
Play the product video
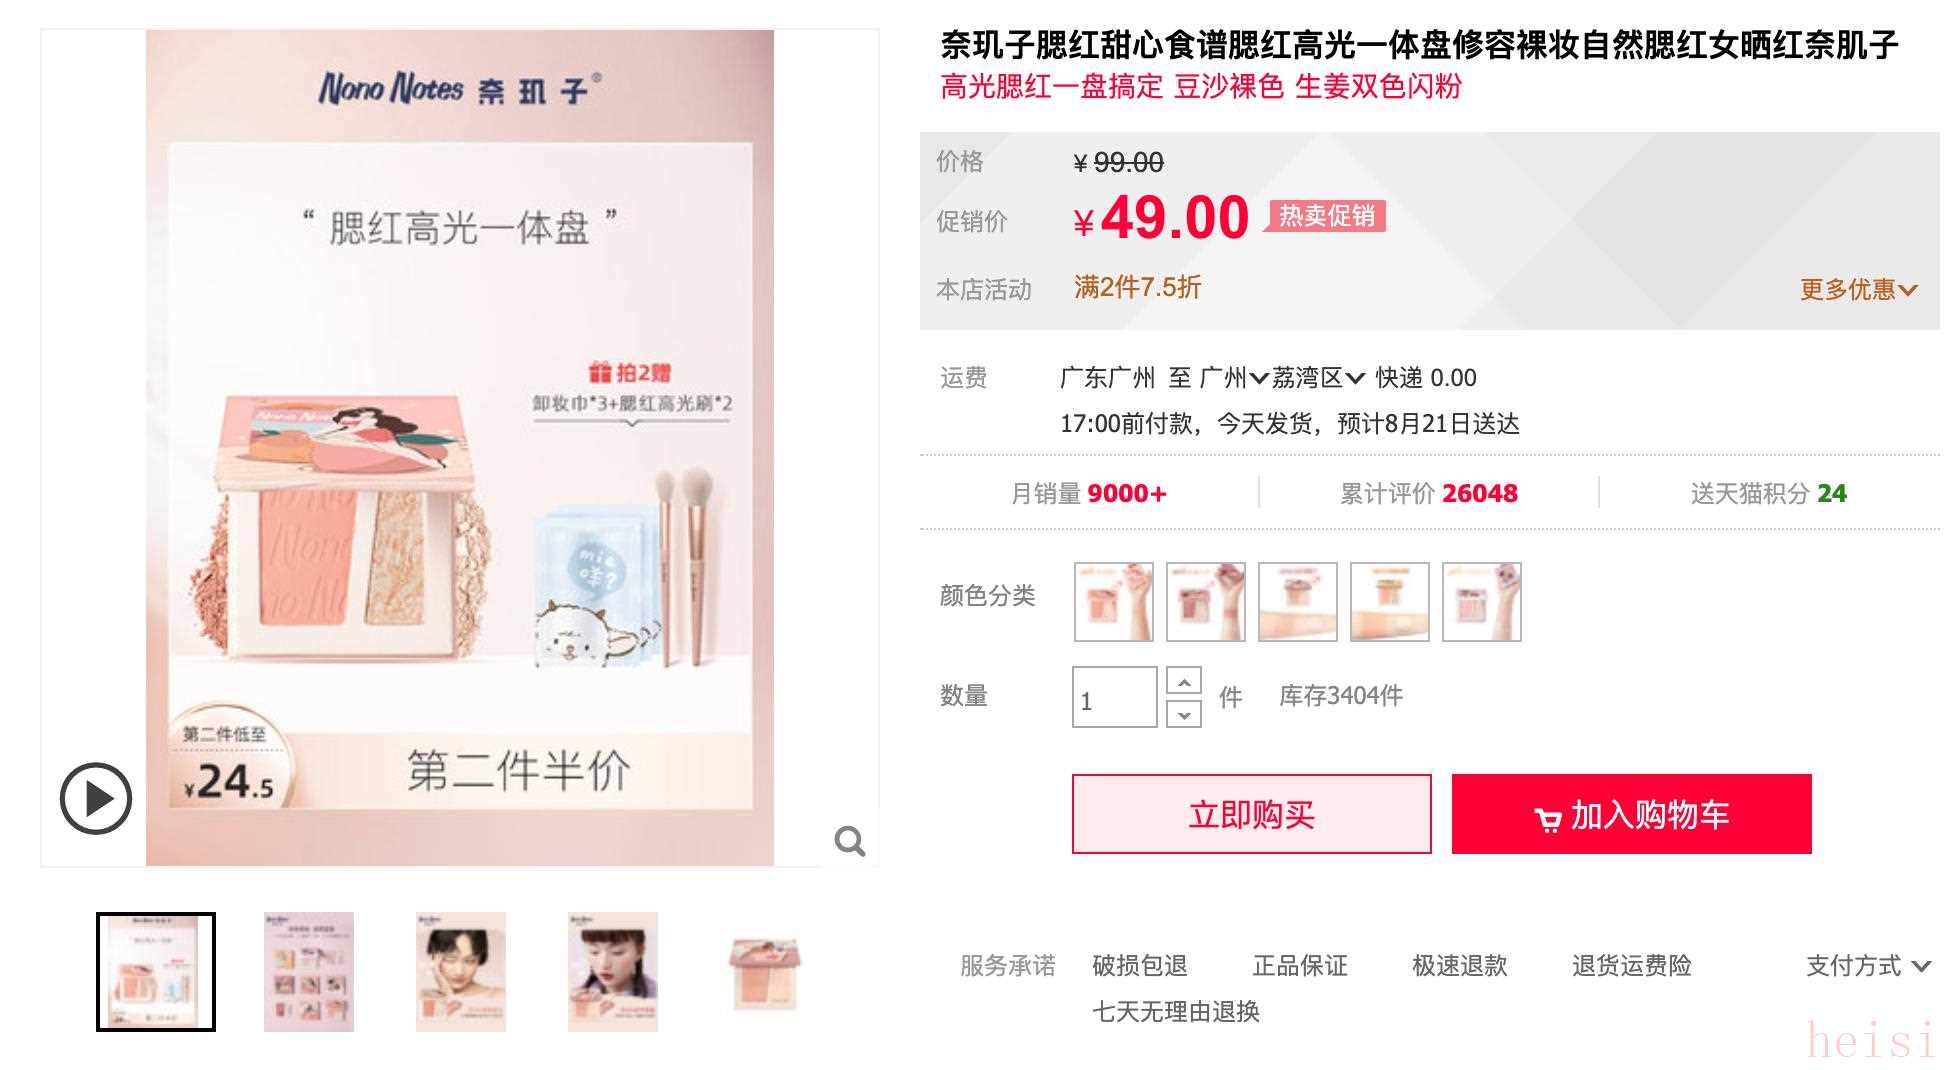click(x=96, y=798)
